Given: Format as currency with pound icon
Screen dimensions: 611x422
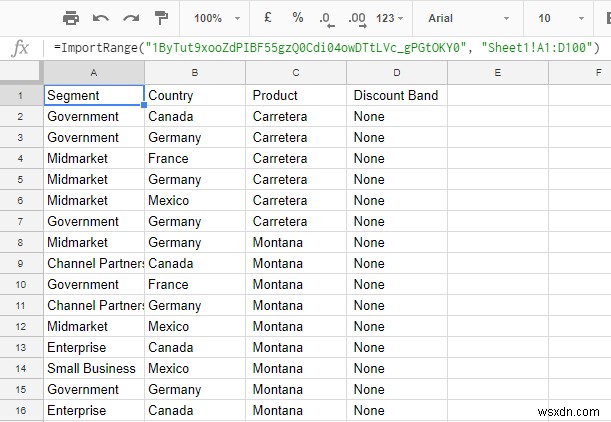Looking at the screenshot, I should 267,18.
